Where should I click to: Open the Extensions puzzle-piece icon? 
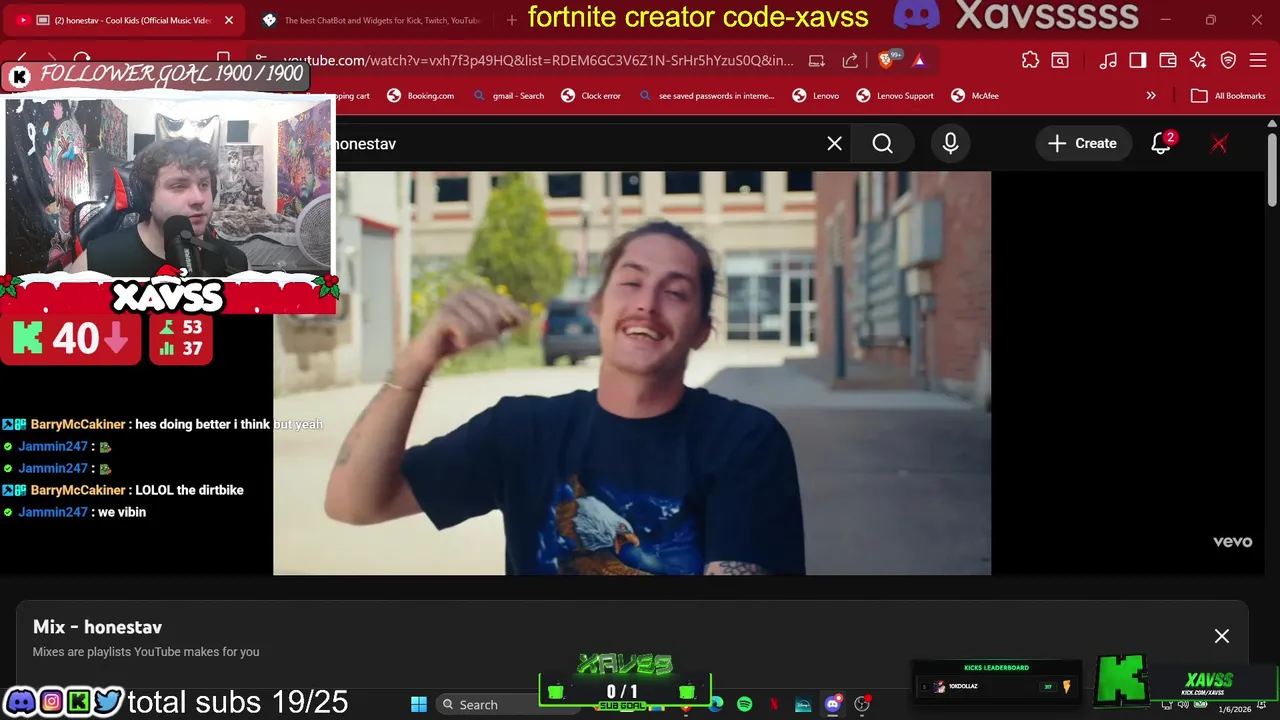(x=1030, y=61)
